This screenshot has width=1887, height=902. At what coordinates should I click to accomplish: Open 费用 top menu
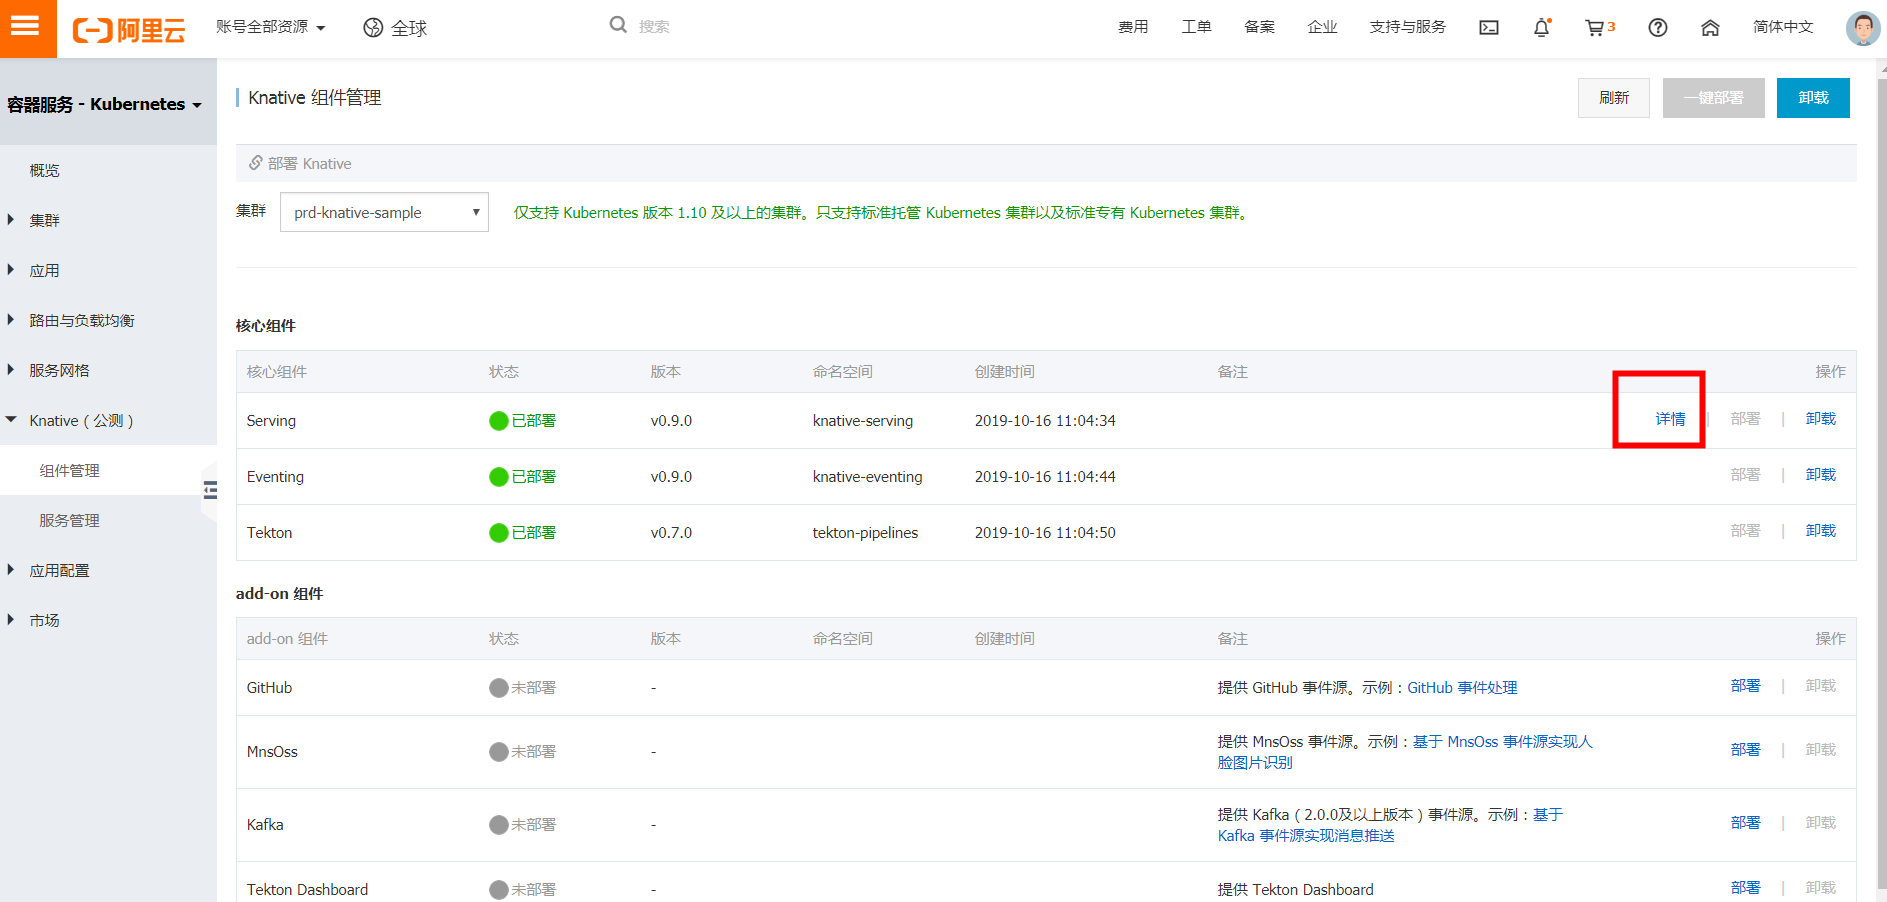tap(1133, 27)
